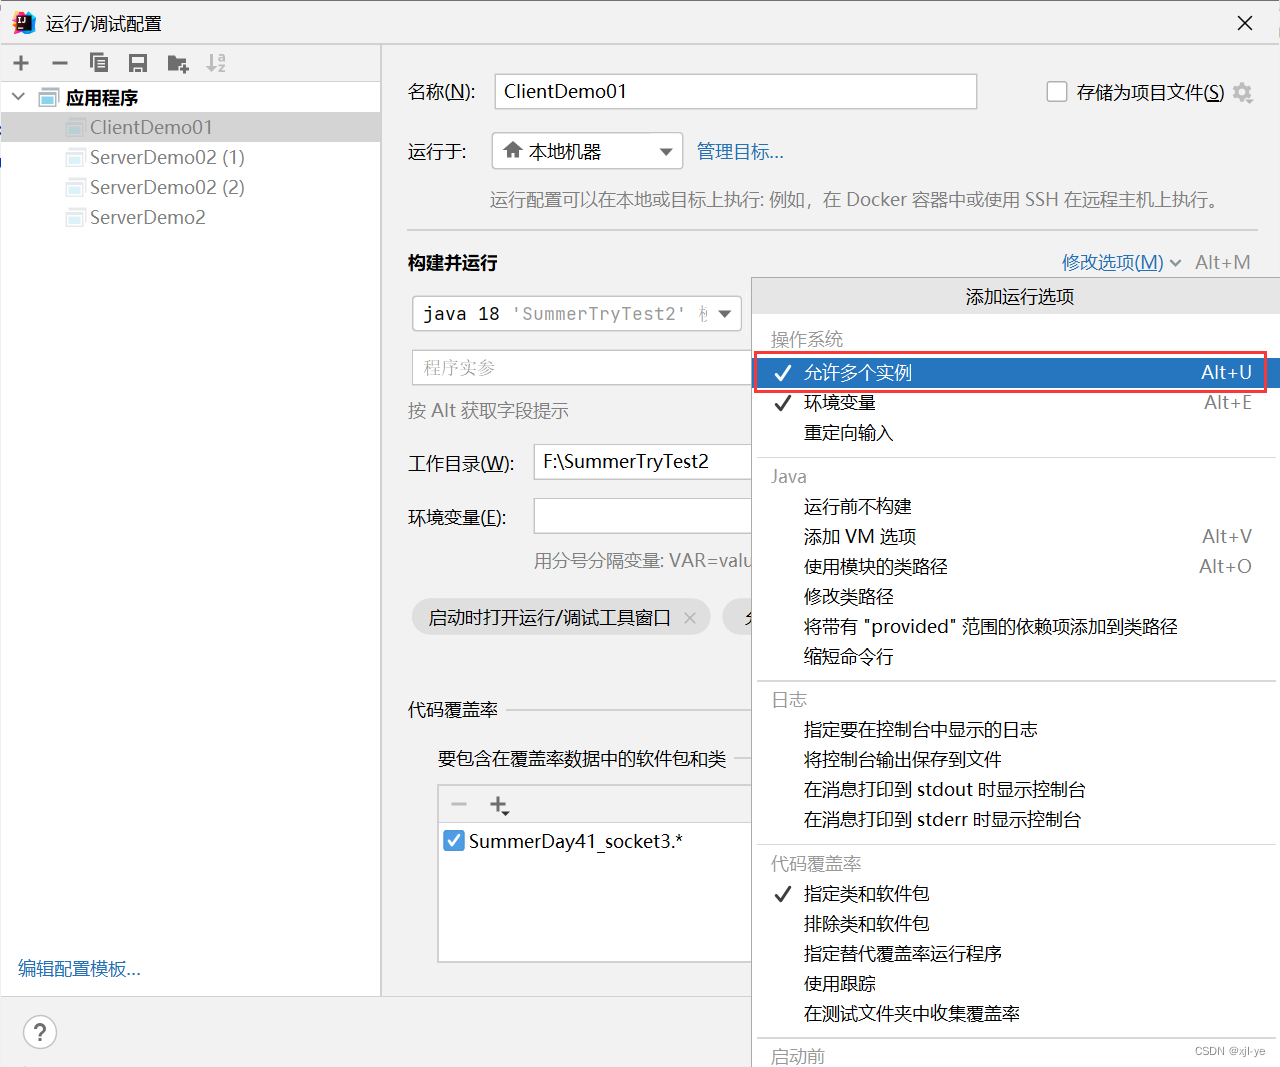Expand the 修改选项(M) dropdown

click(x=1121, y=262)
